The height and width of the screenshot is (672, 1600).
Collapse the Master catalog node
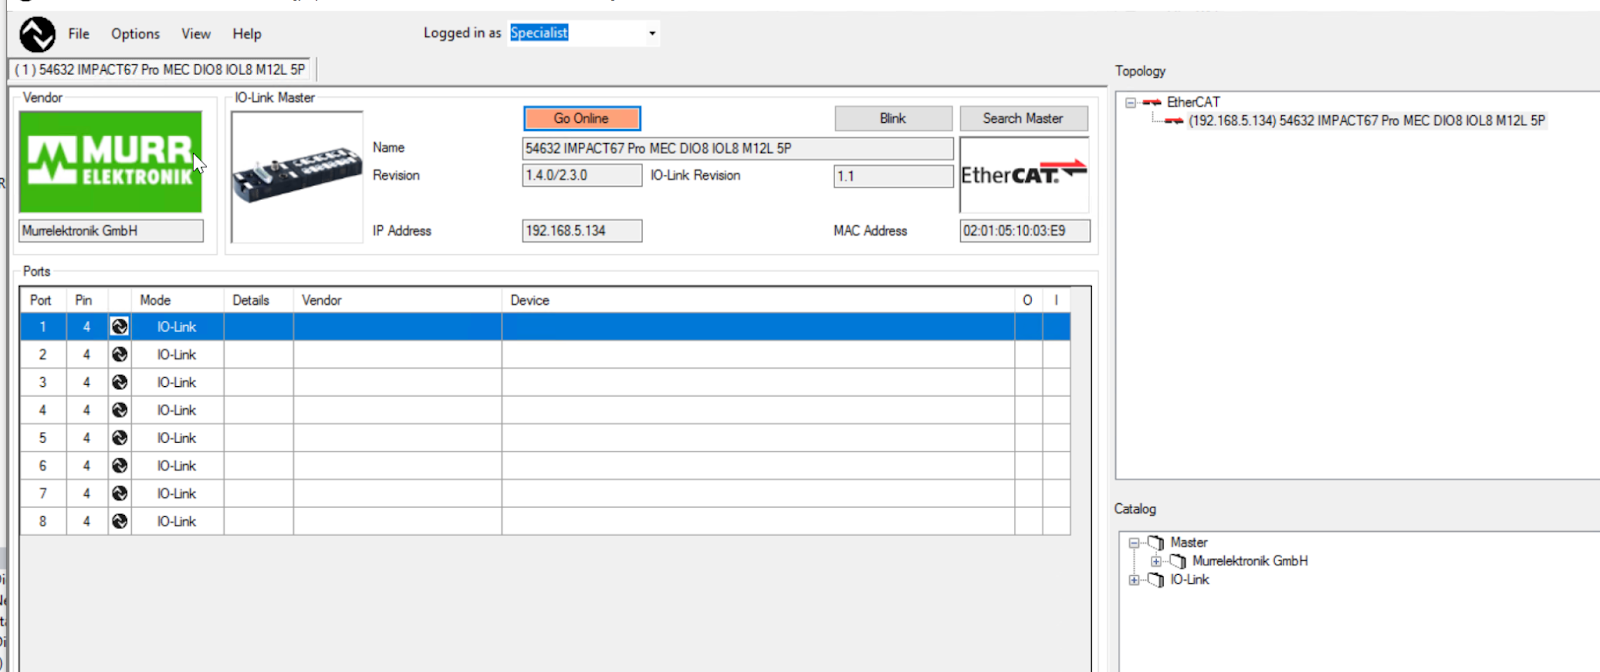[x=1134, y=543]
